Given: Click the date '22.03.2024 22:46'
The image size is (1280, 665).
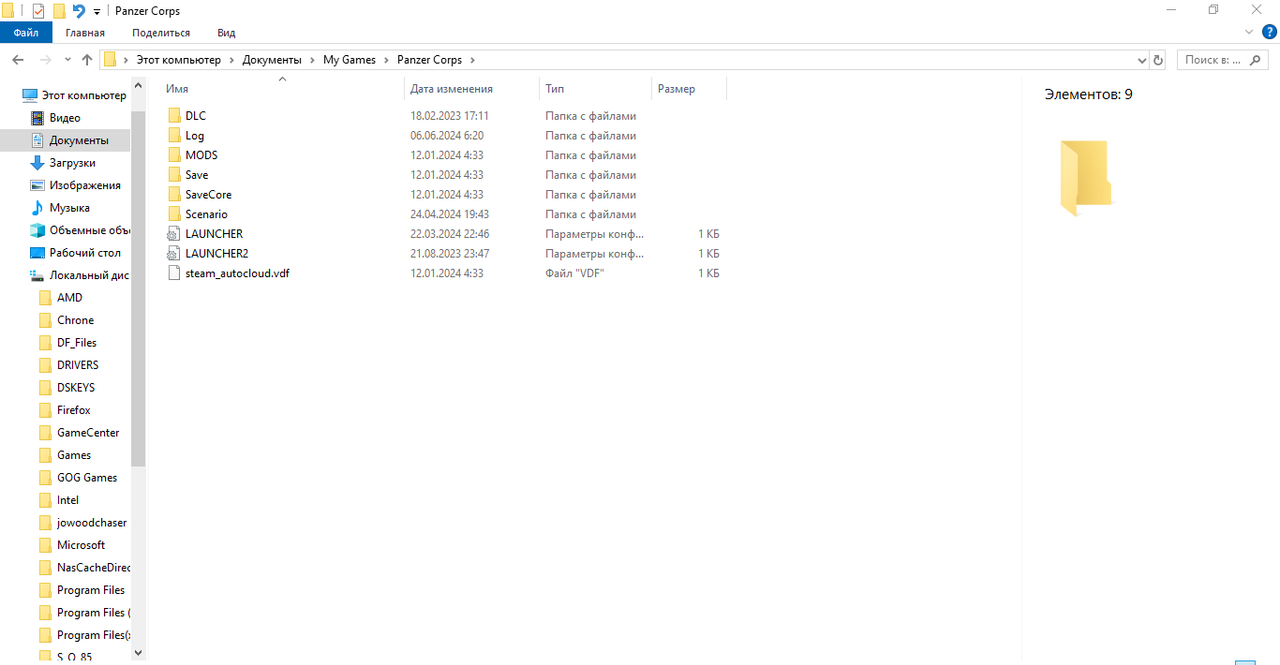Looking at the screenshot, I should (449, 234).
